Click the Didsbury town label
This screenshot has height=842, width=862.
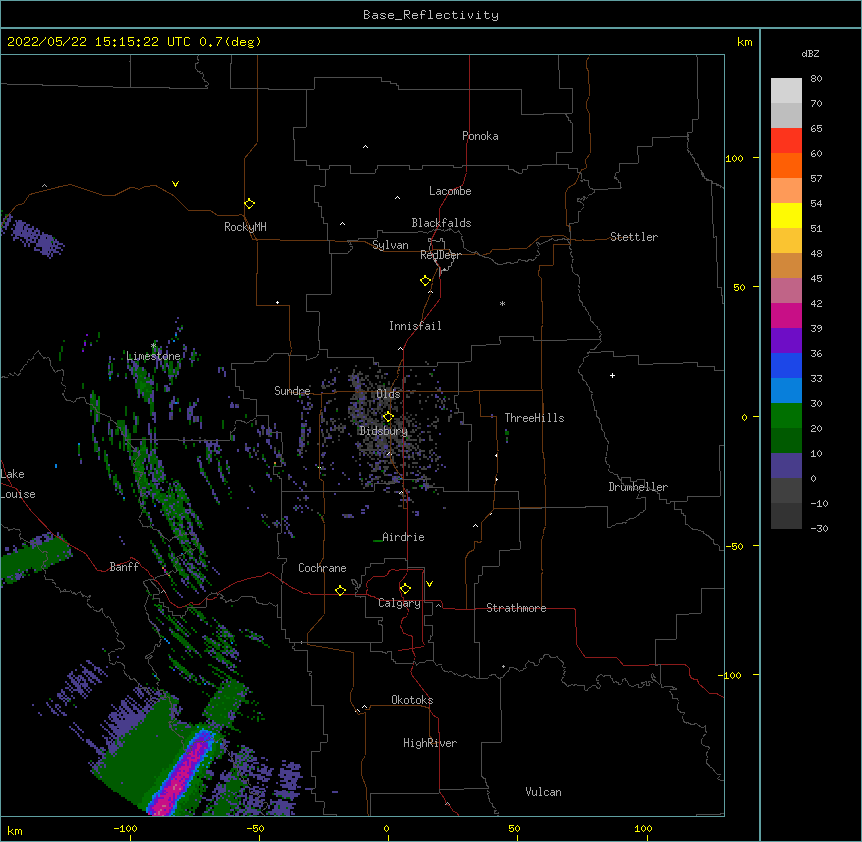tap(383, 431)
